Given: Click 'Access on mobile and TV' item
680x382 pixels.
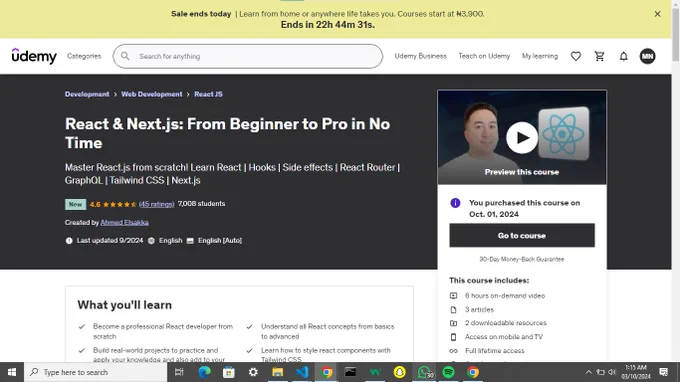Looking at the screenshot, I should point(503,337).
